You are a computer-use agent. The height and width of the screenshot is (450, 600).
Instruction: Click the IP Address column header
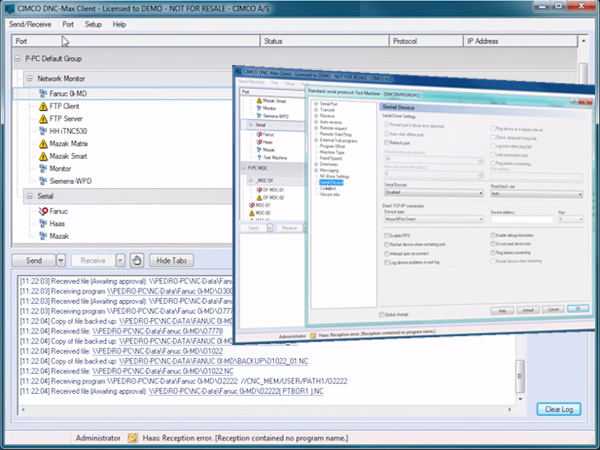520,41
